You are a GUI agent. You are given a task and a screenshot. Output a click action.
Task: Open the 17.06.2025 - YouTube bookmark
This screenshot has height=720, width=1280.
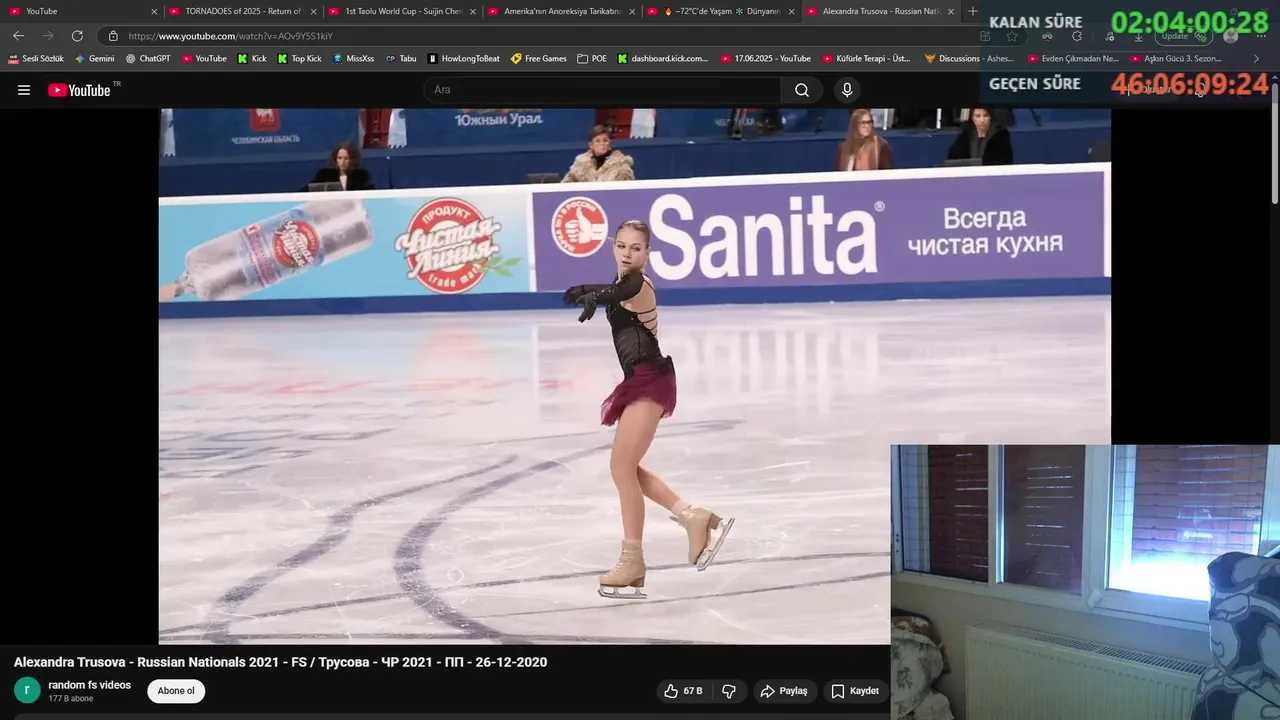[766, 59]
